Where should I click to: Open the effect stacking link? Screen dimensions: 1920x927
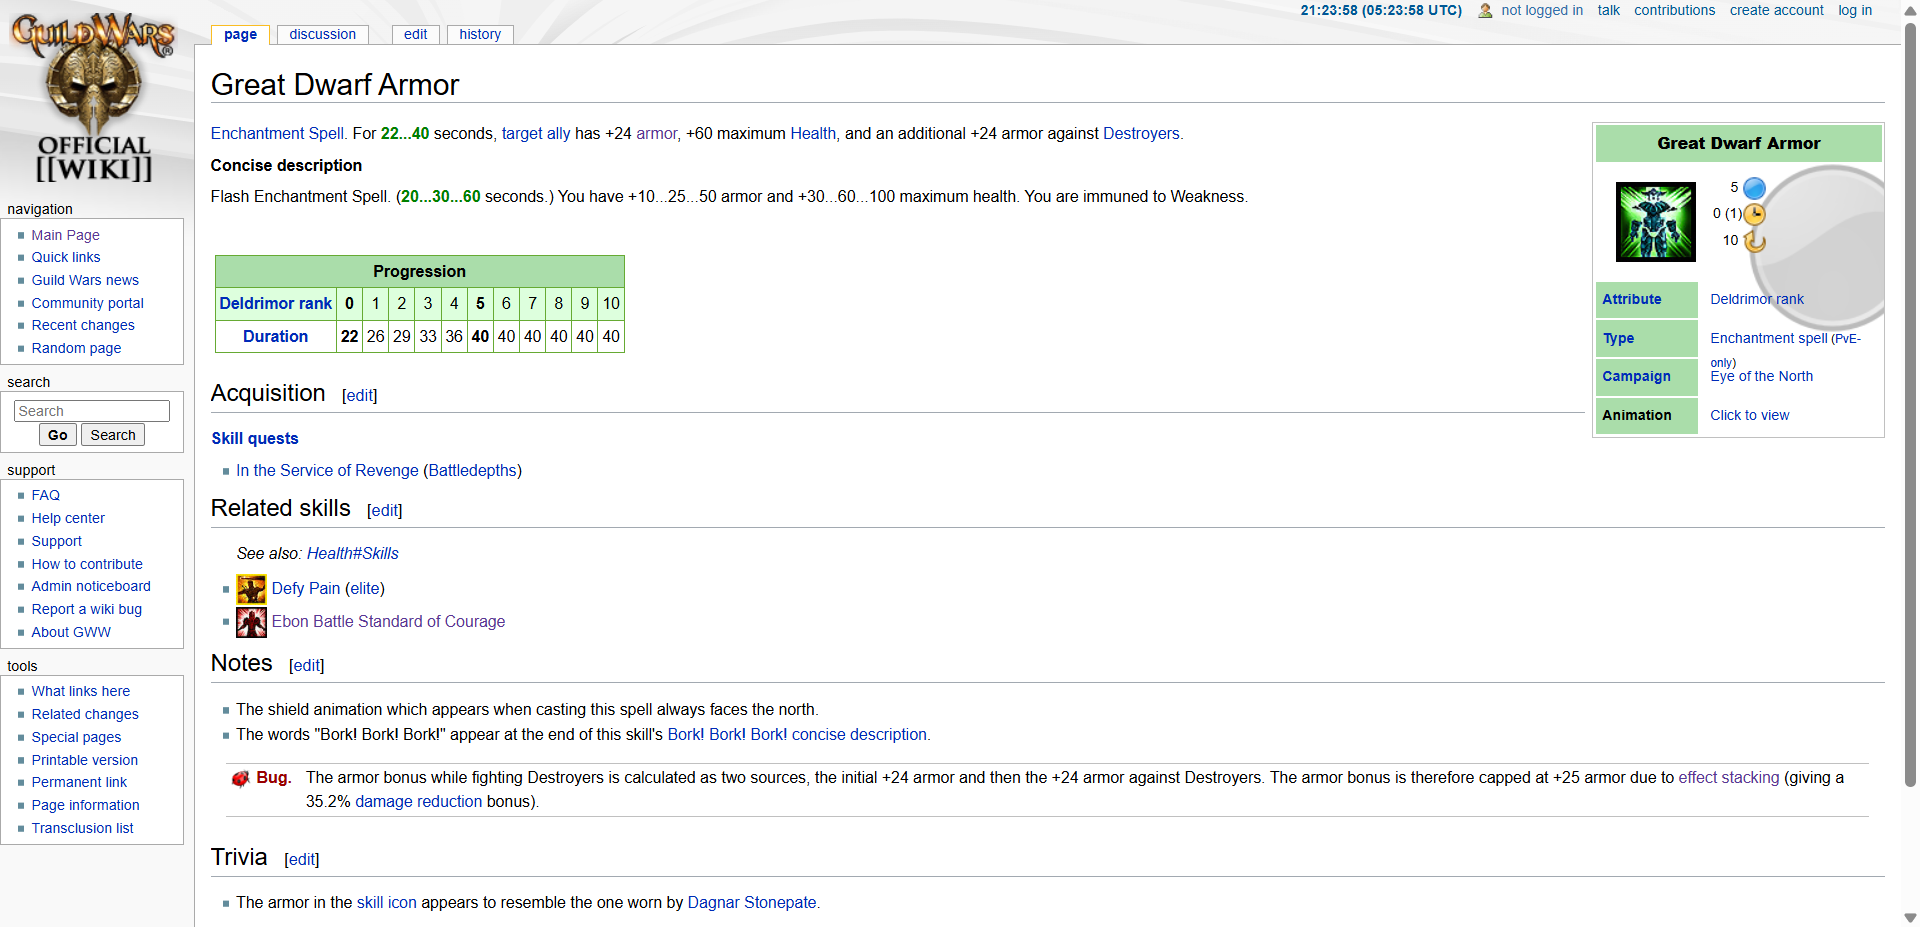tap(1728, 777)
